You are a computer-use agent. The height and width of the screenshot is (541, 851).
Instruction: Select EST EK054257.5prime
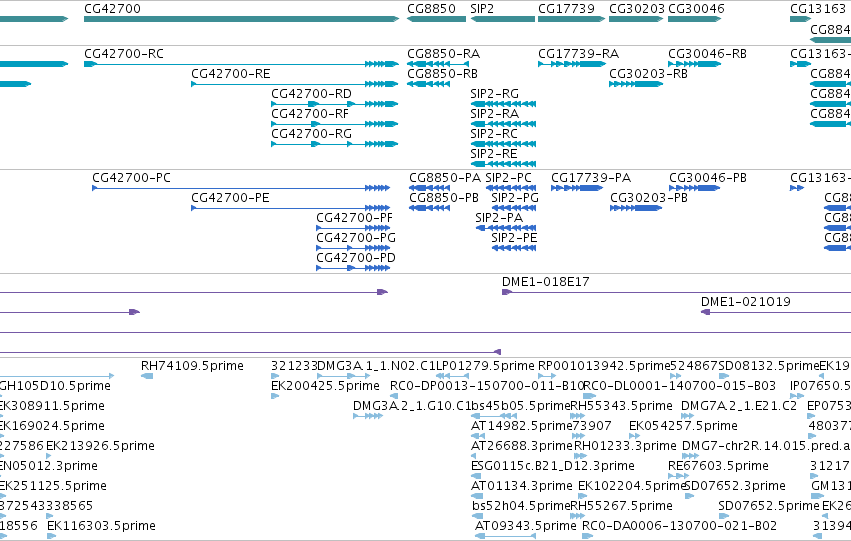click(634, 436)
